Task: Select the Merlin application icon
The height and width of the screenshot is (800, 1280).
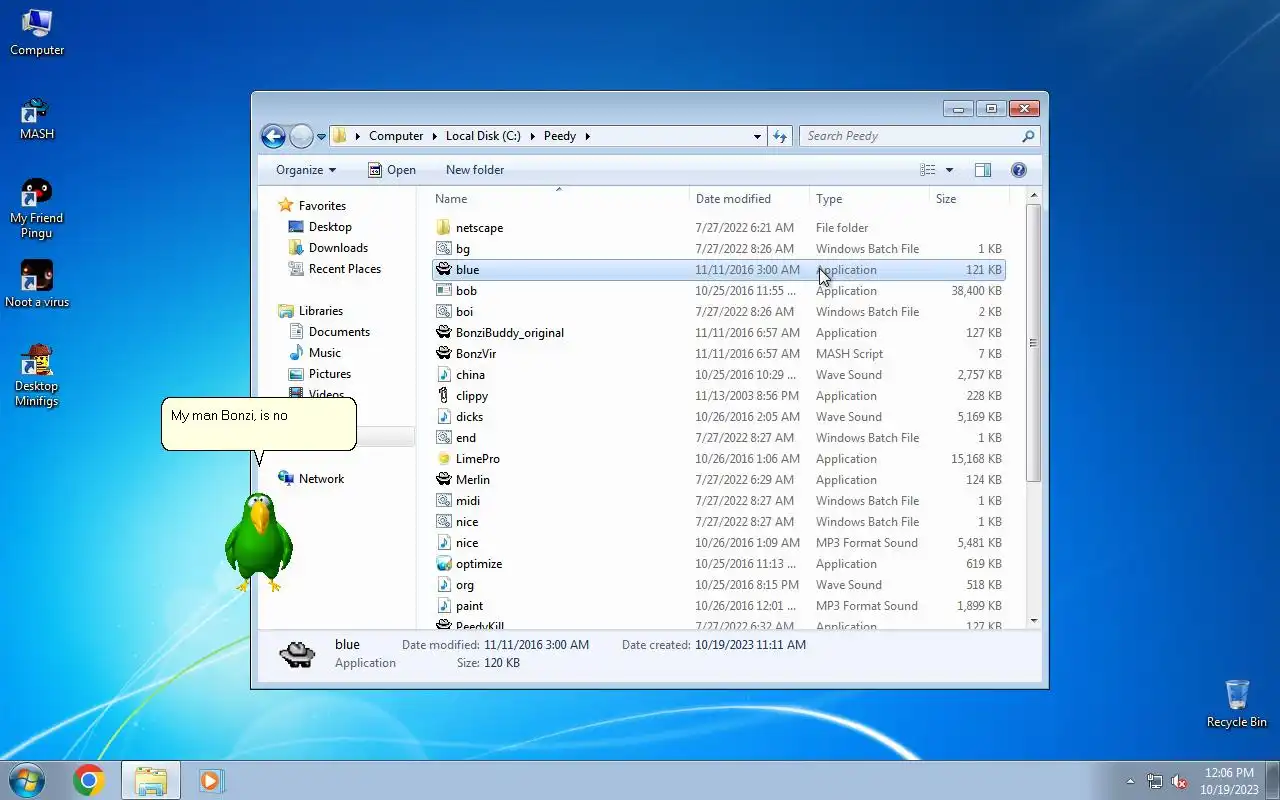Action: pyautogui.click(x=444, y=480)
